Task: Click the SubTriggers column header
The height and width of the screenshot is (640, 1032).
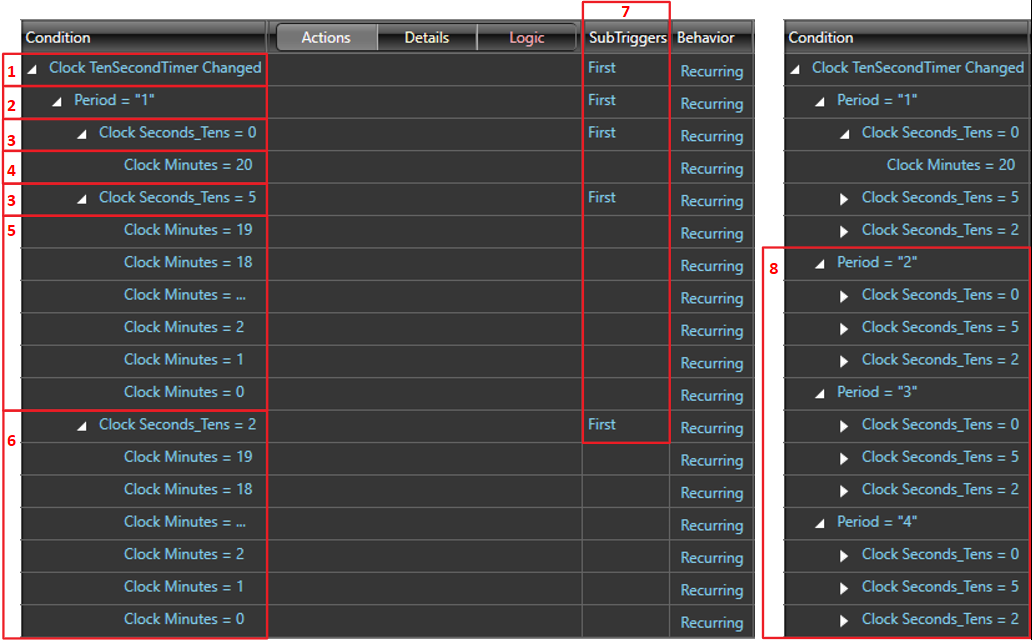Action: coord(627,38)
